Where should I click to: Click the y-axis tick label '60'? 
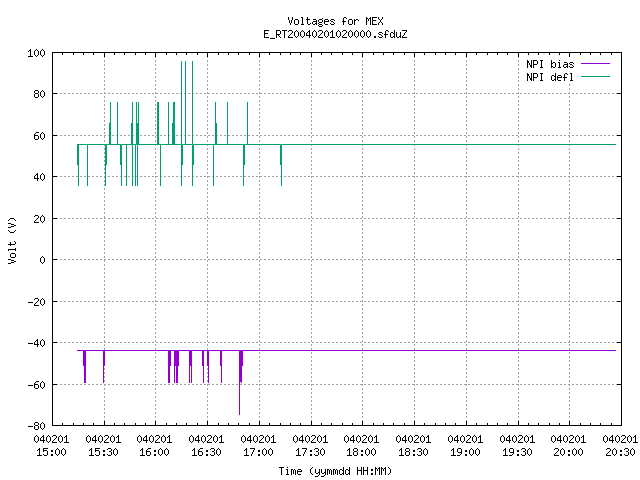(39, 136)
